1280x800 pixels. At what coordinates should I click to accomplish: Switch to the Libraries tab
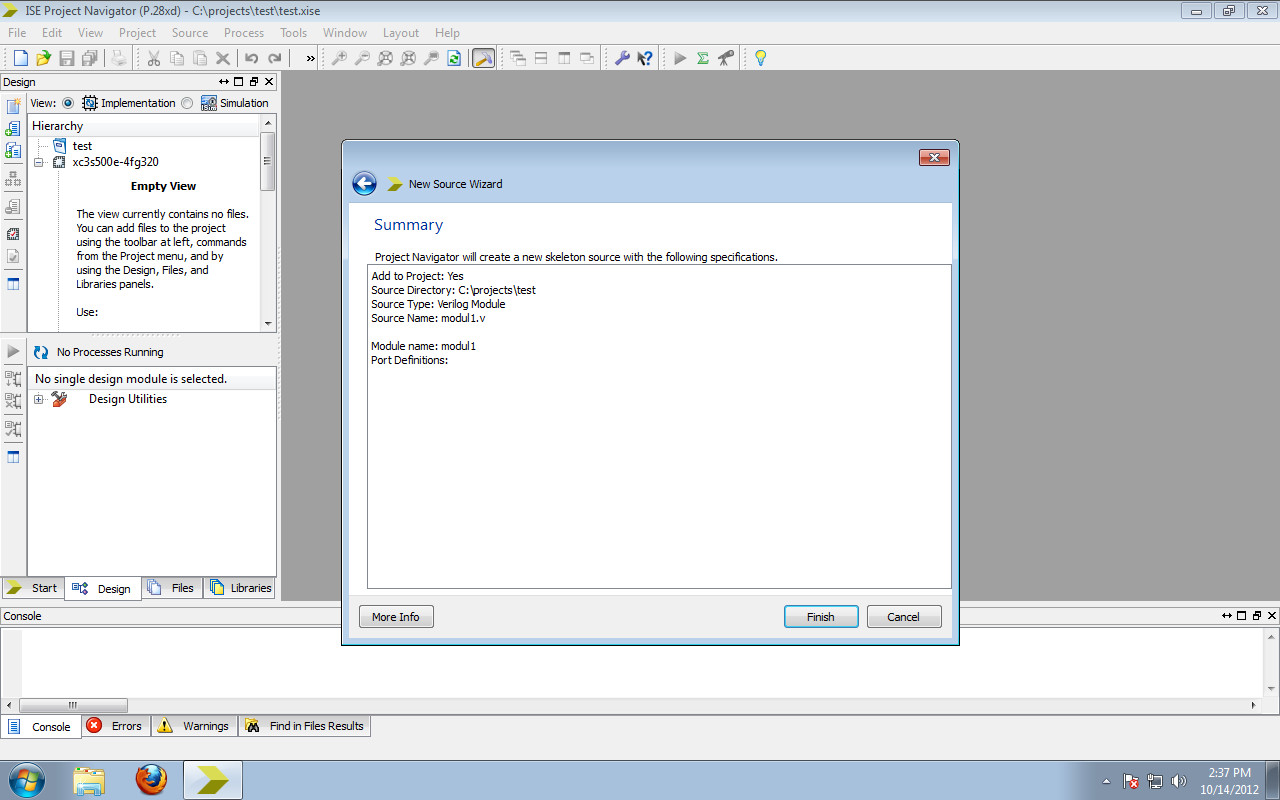coord(240,588)
